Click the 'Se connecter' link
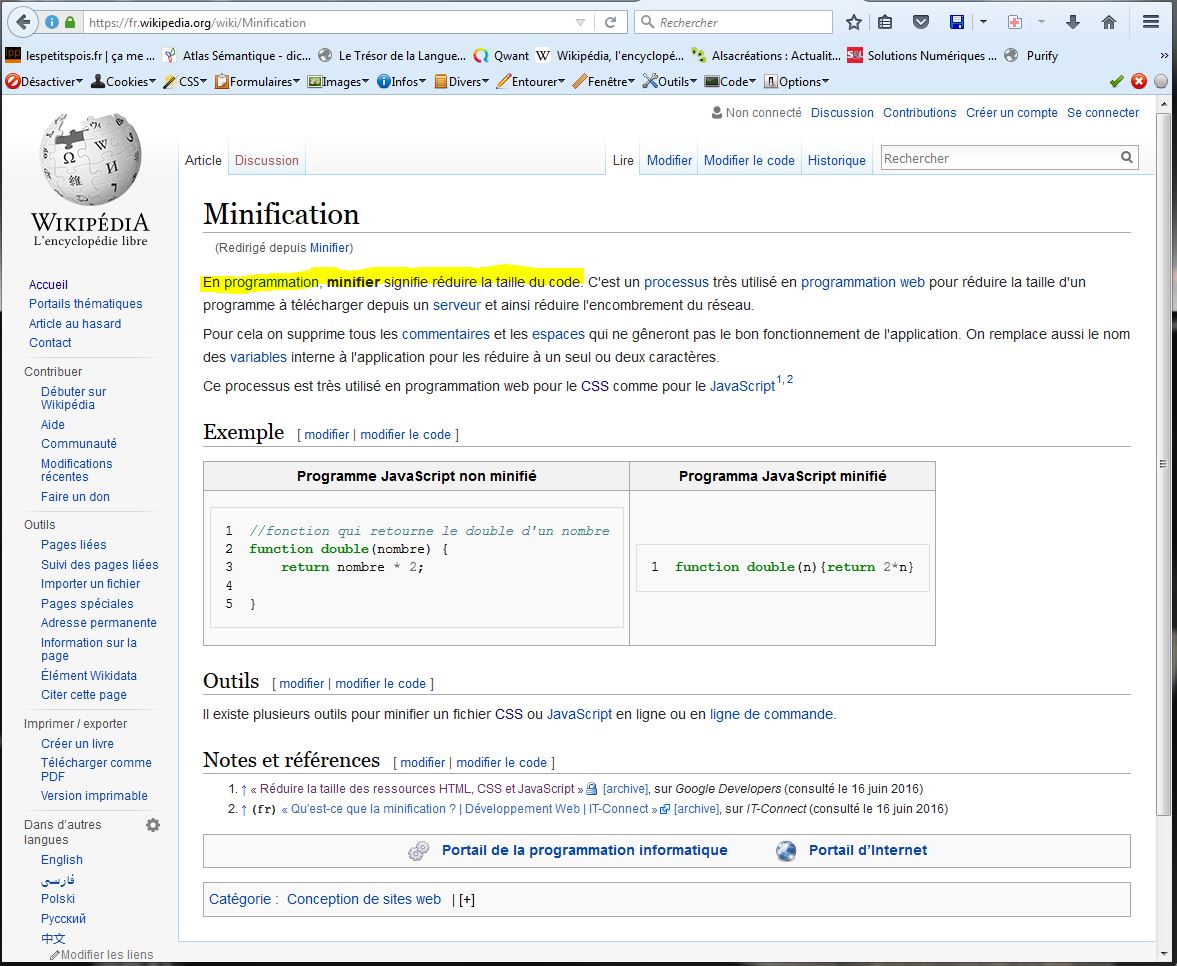This screenshot has width=1177, height=966. [x=1102, y=113]
